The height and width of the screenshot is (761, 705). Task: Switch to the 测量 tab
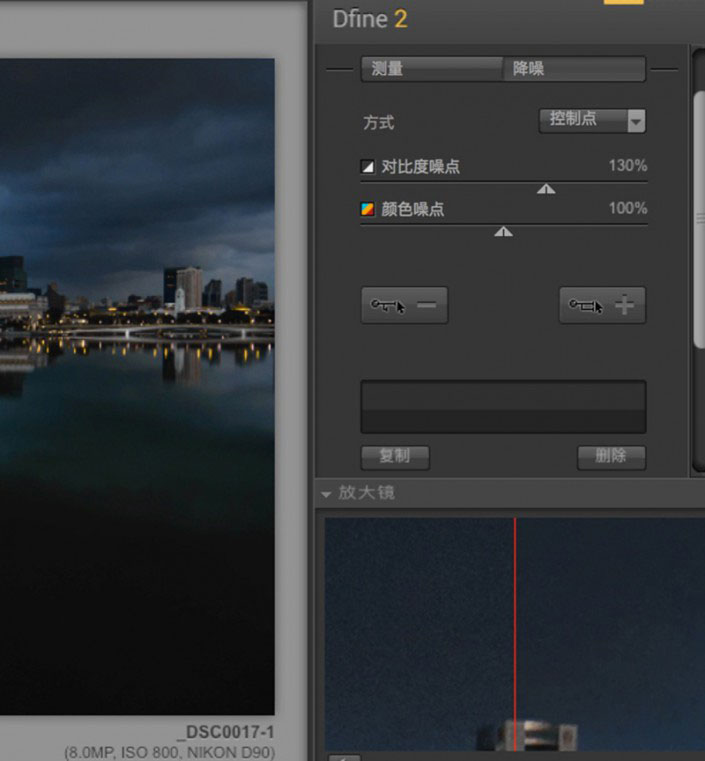click(x=432, y=69)
